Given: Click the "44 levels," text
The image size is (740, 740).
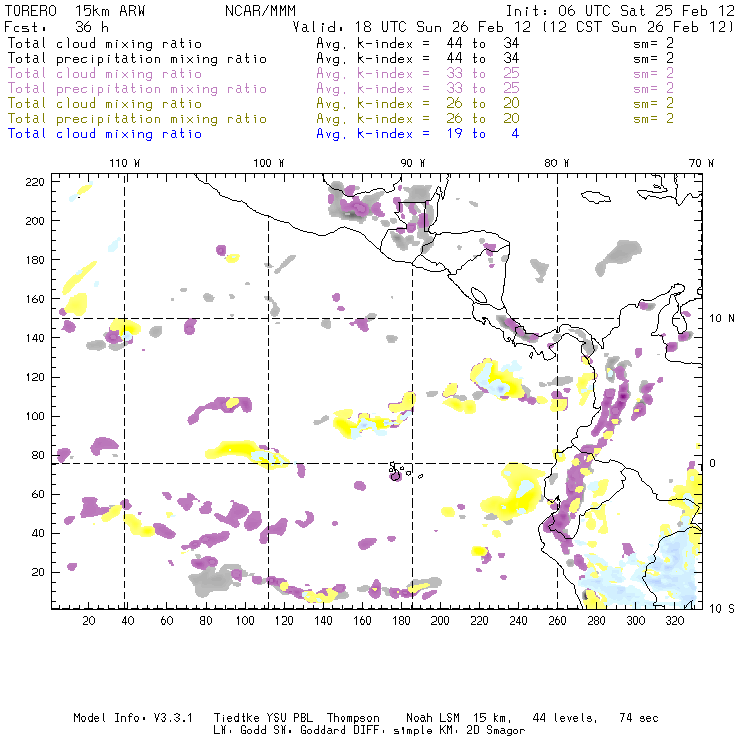Looking at the screenshot, I should 565,718.
